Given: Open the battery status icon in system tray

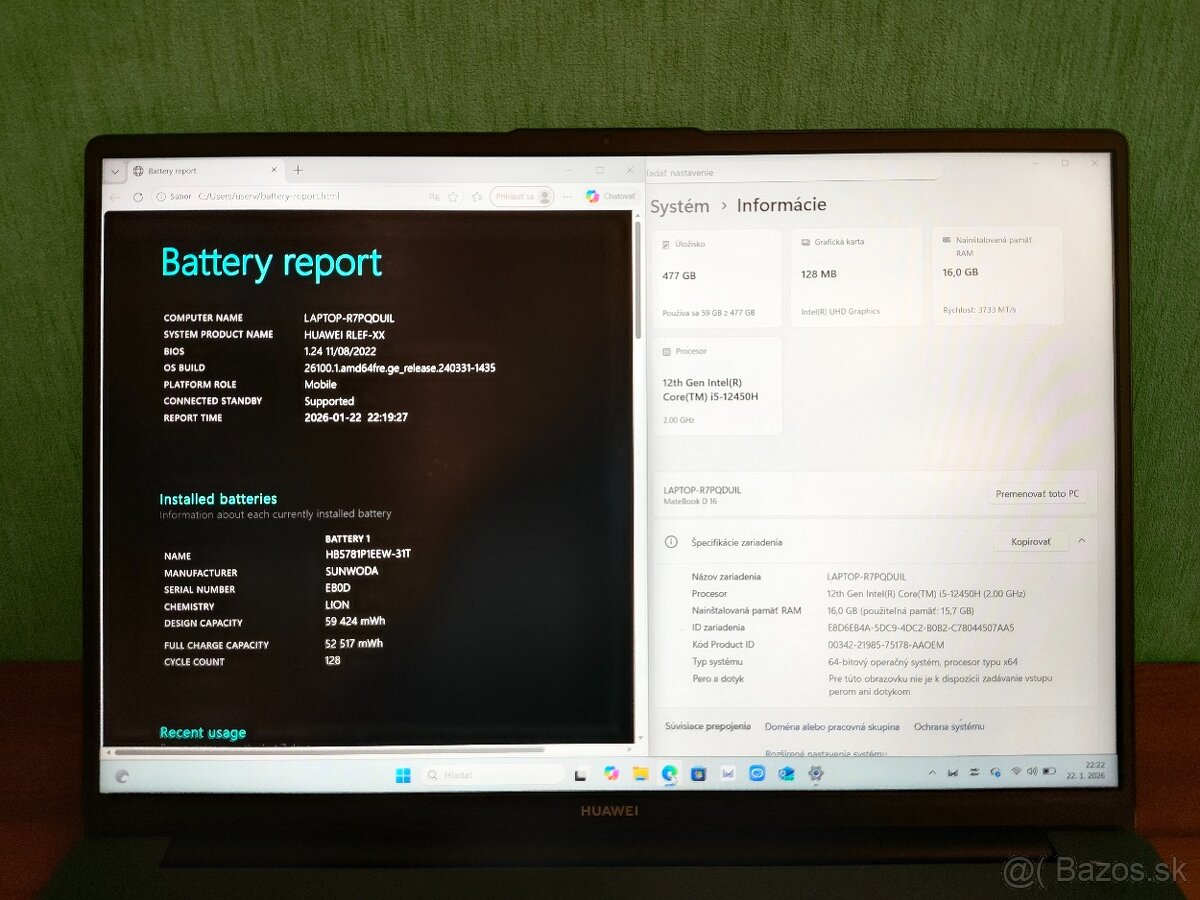Looking at the screenshot, I should 1050,772.
